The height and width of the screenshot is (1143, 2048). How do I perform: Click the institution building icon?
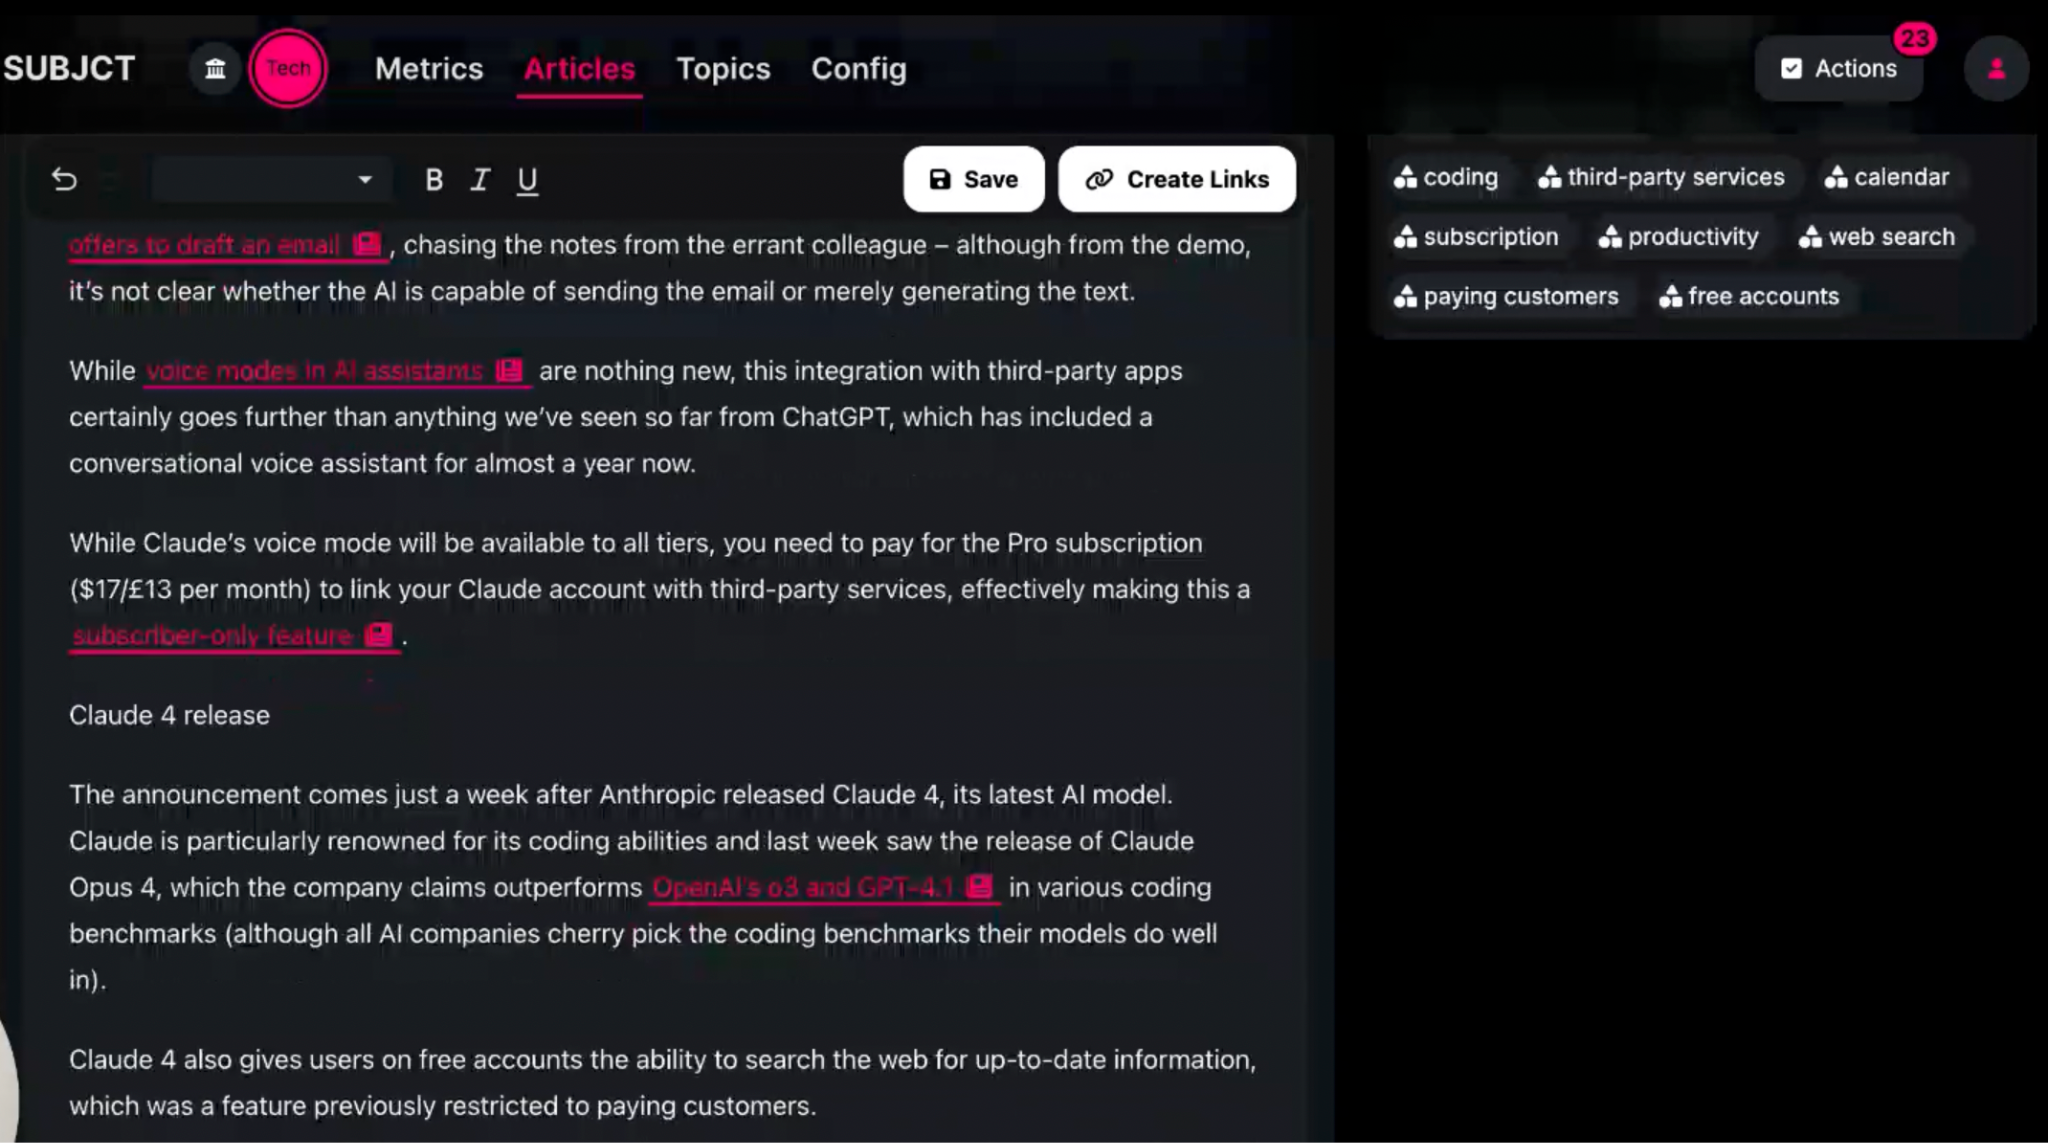[215, 68]
